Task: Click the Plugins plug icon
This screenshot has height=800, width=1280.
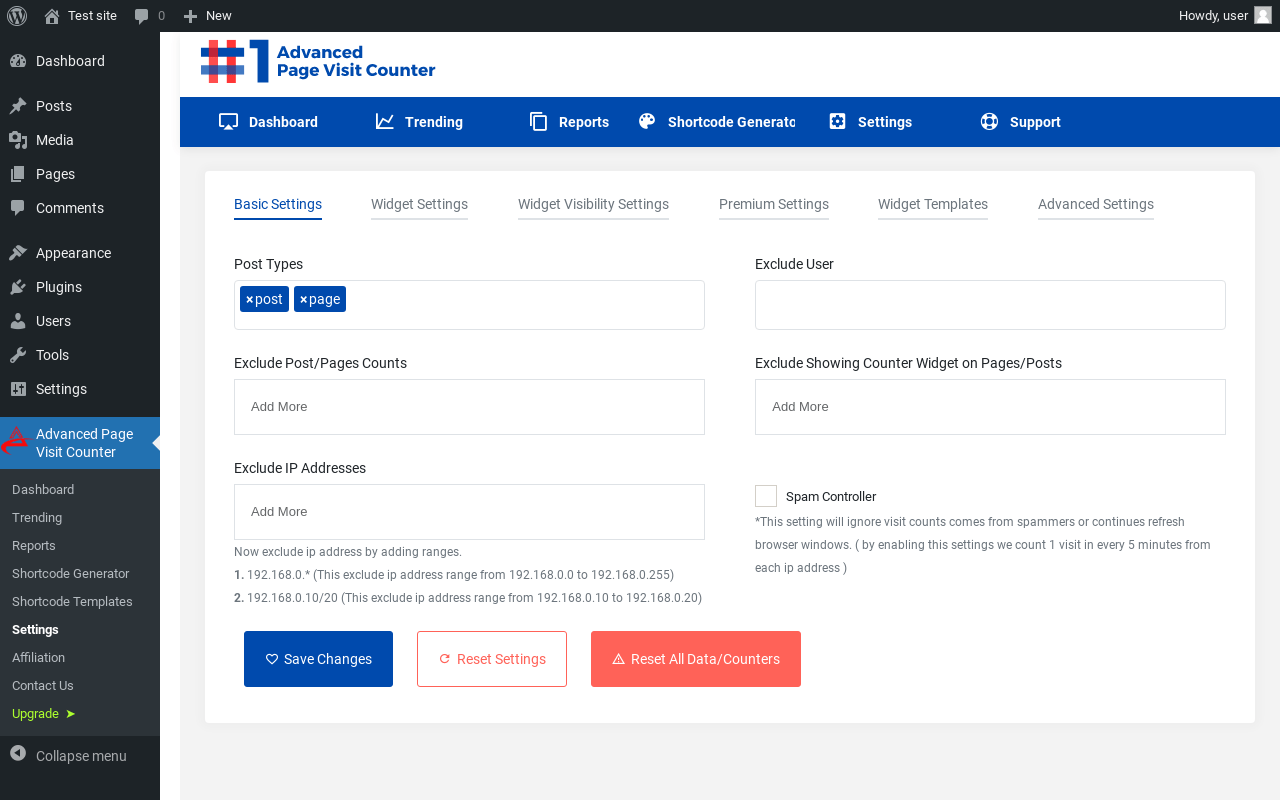Action: click(x=18, y=287)
